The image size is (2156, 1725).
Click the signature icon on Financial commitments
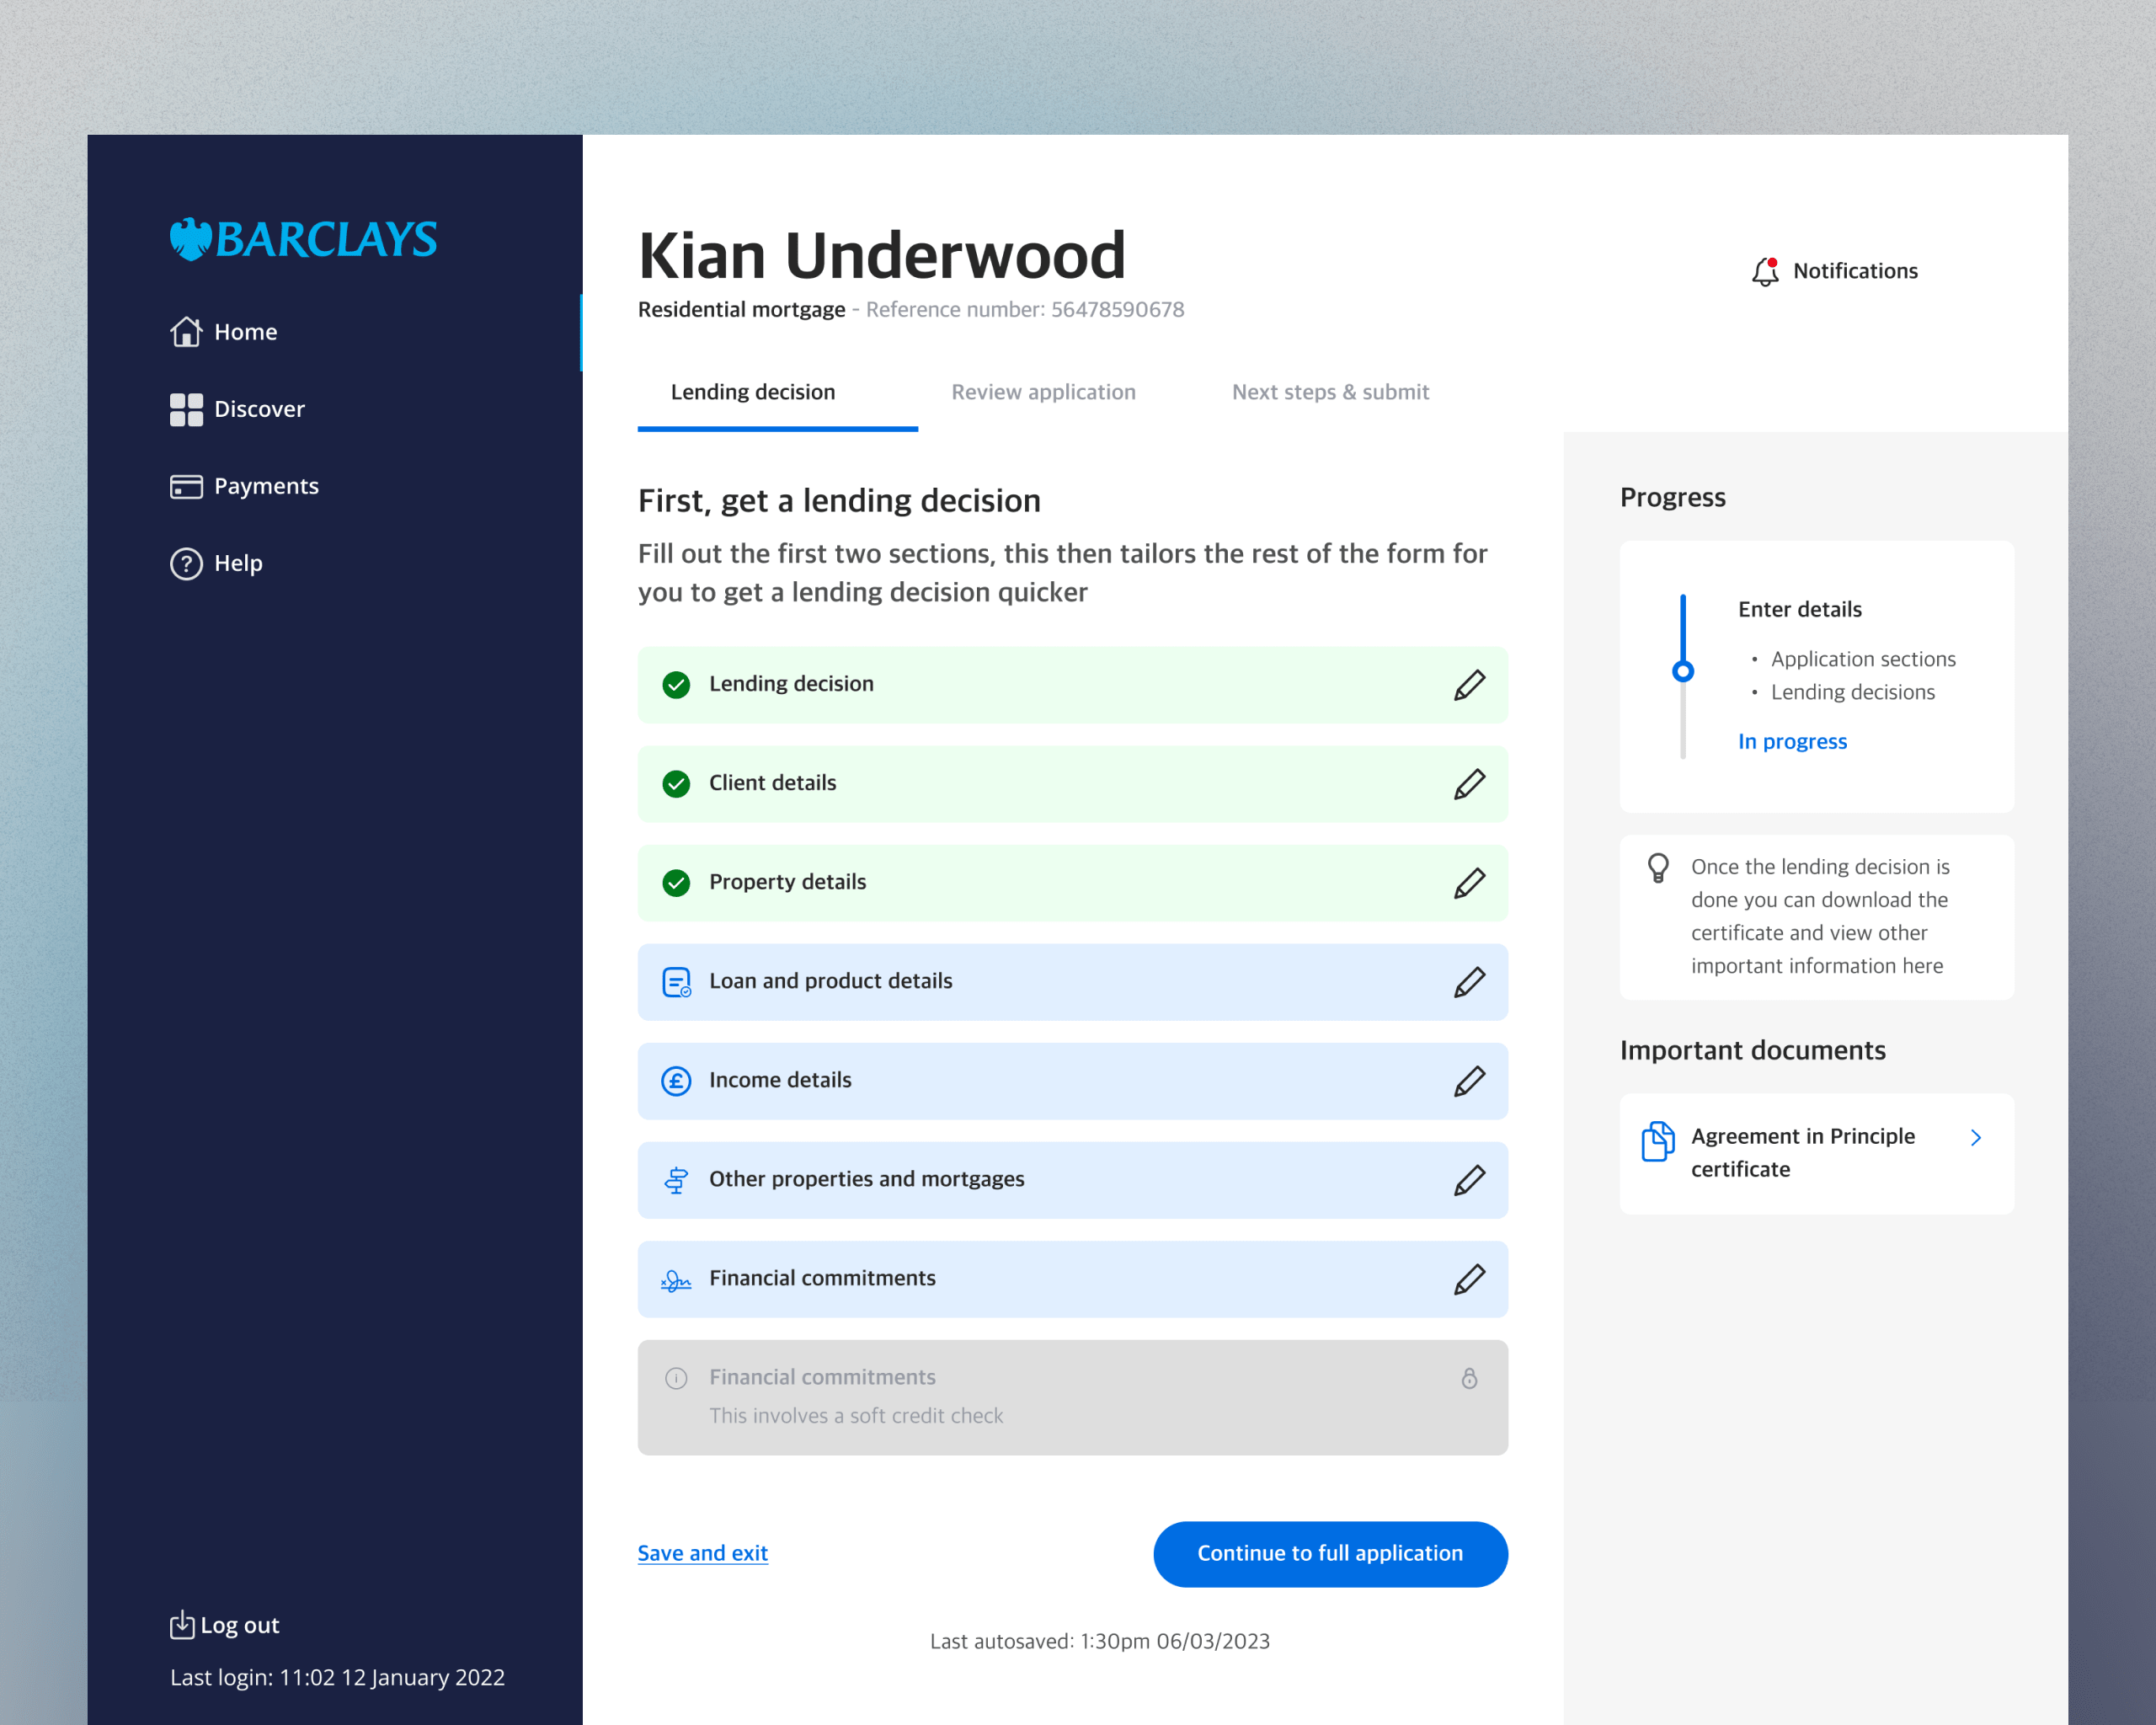click(x=676, y=1280)
